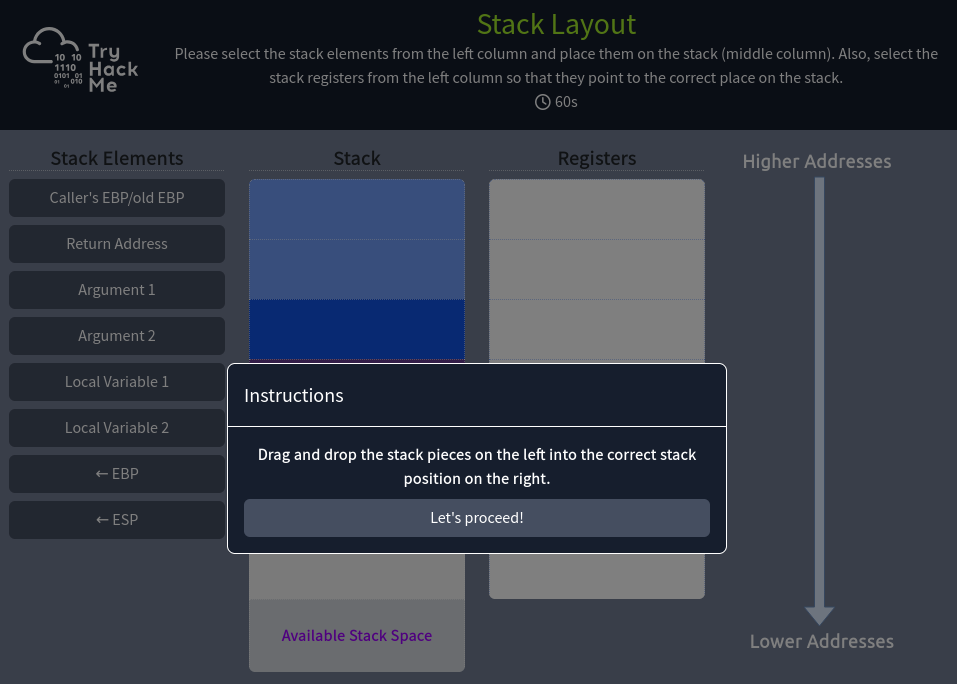Click the Stack Layout page title
957x684 pixels.
[x=556, y=24]
